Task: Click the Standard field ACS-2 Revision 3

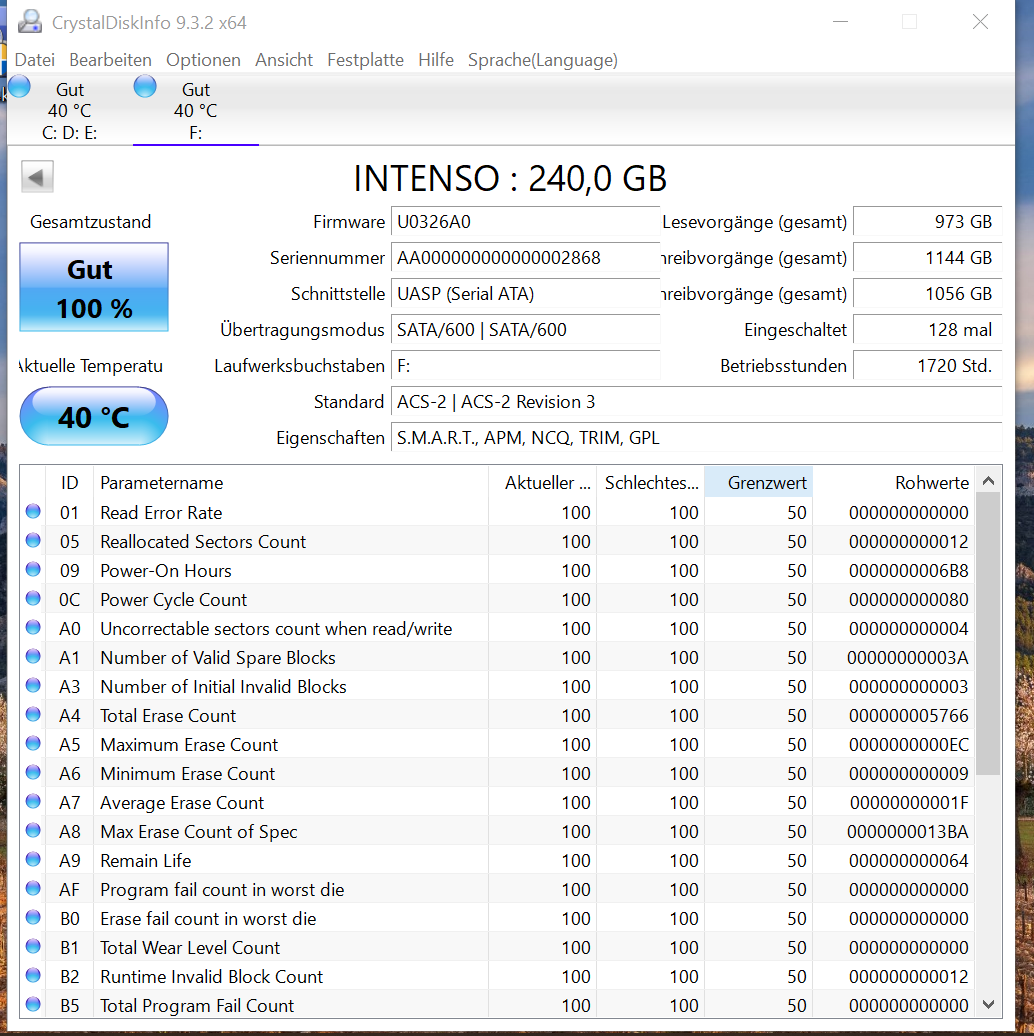Action: click(696, 402)
